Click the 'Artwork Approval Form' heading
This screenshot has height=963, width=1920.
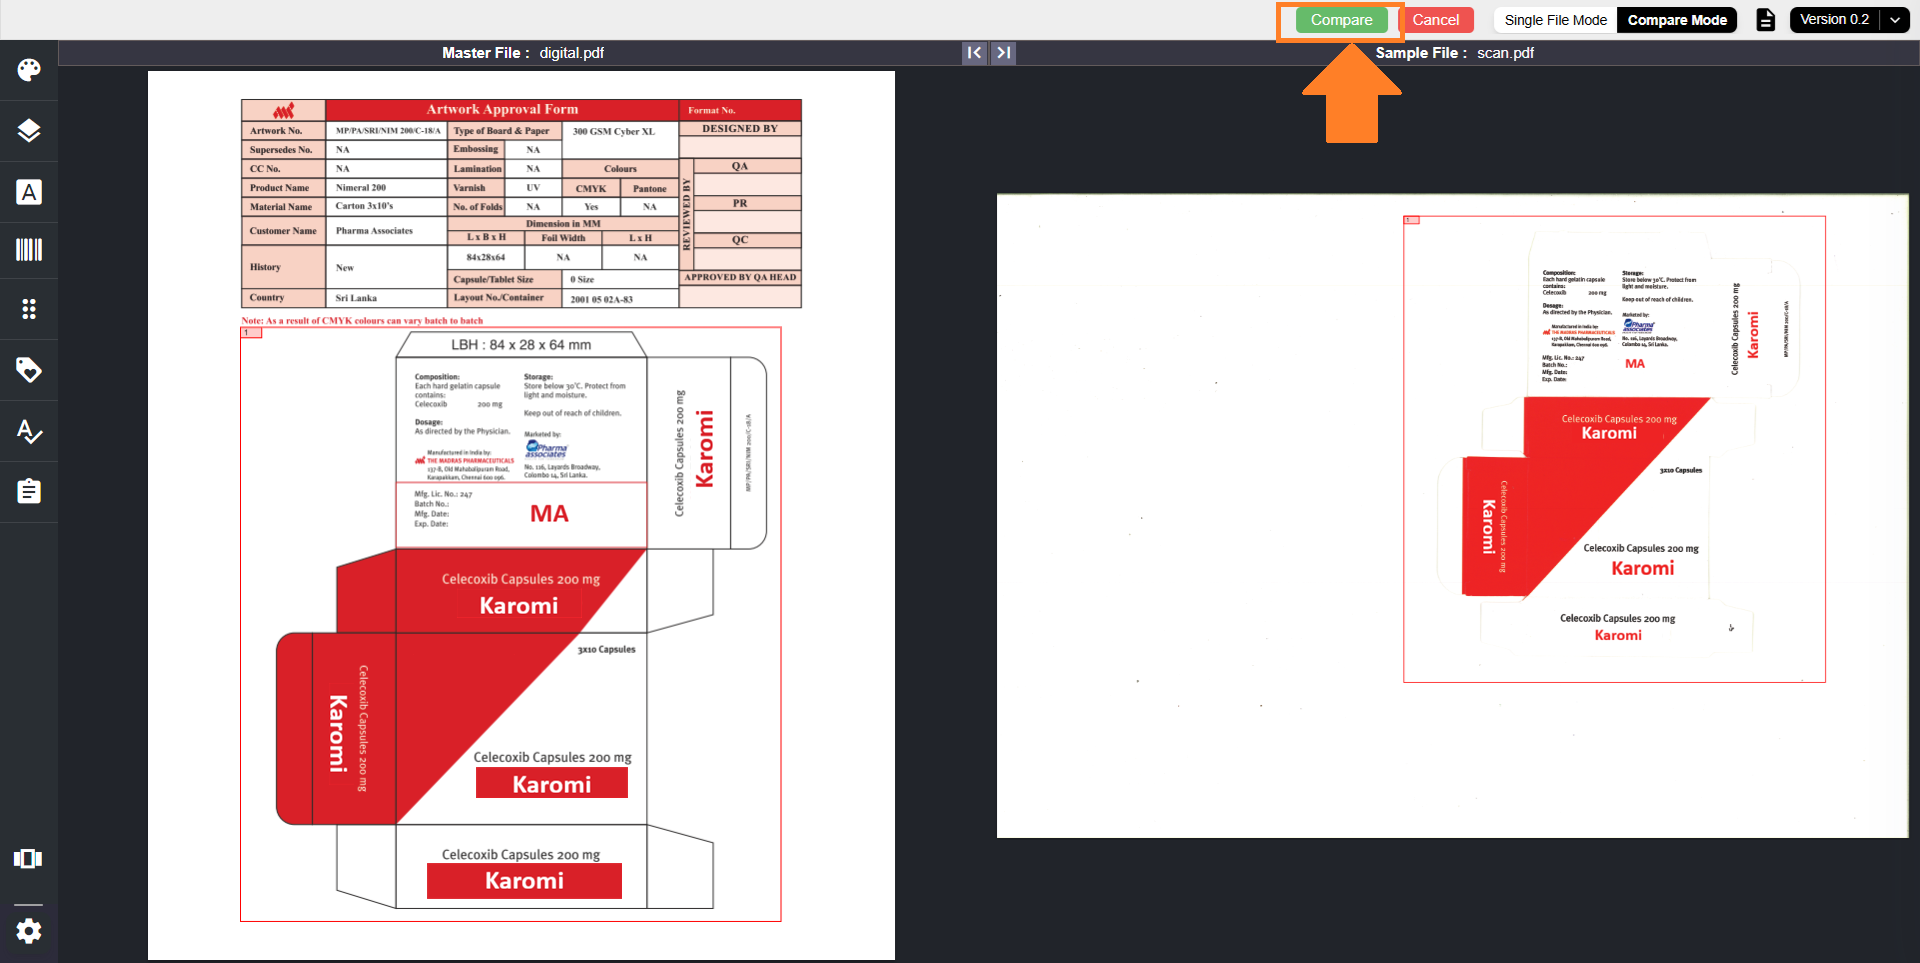tap(502, 110)
